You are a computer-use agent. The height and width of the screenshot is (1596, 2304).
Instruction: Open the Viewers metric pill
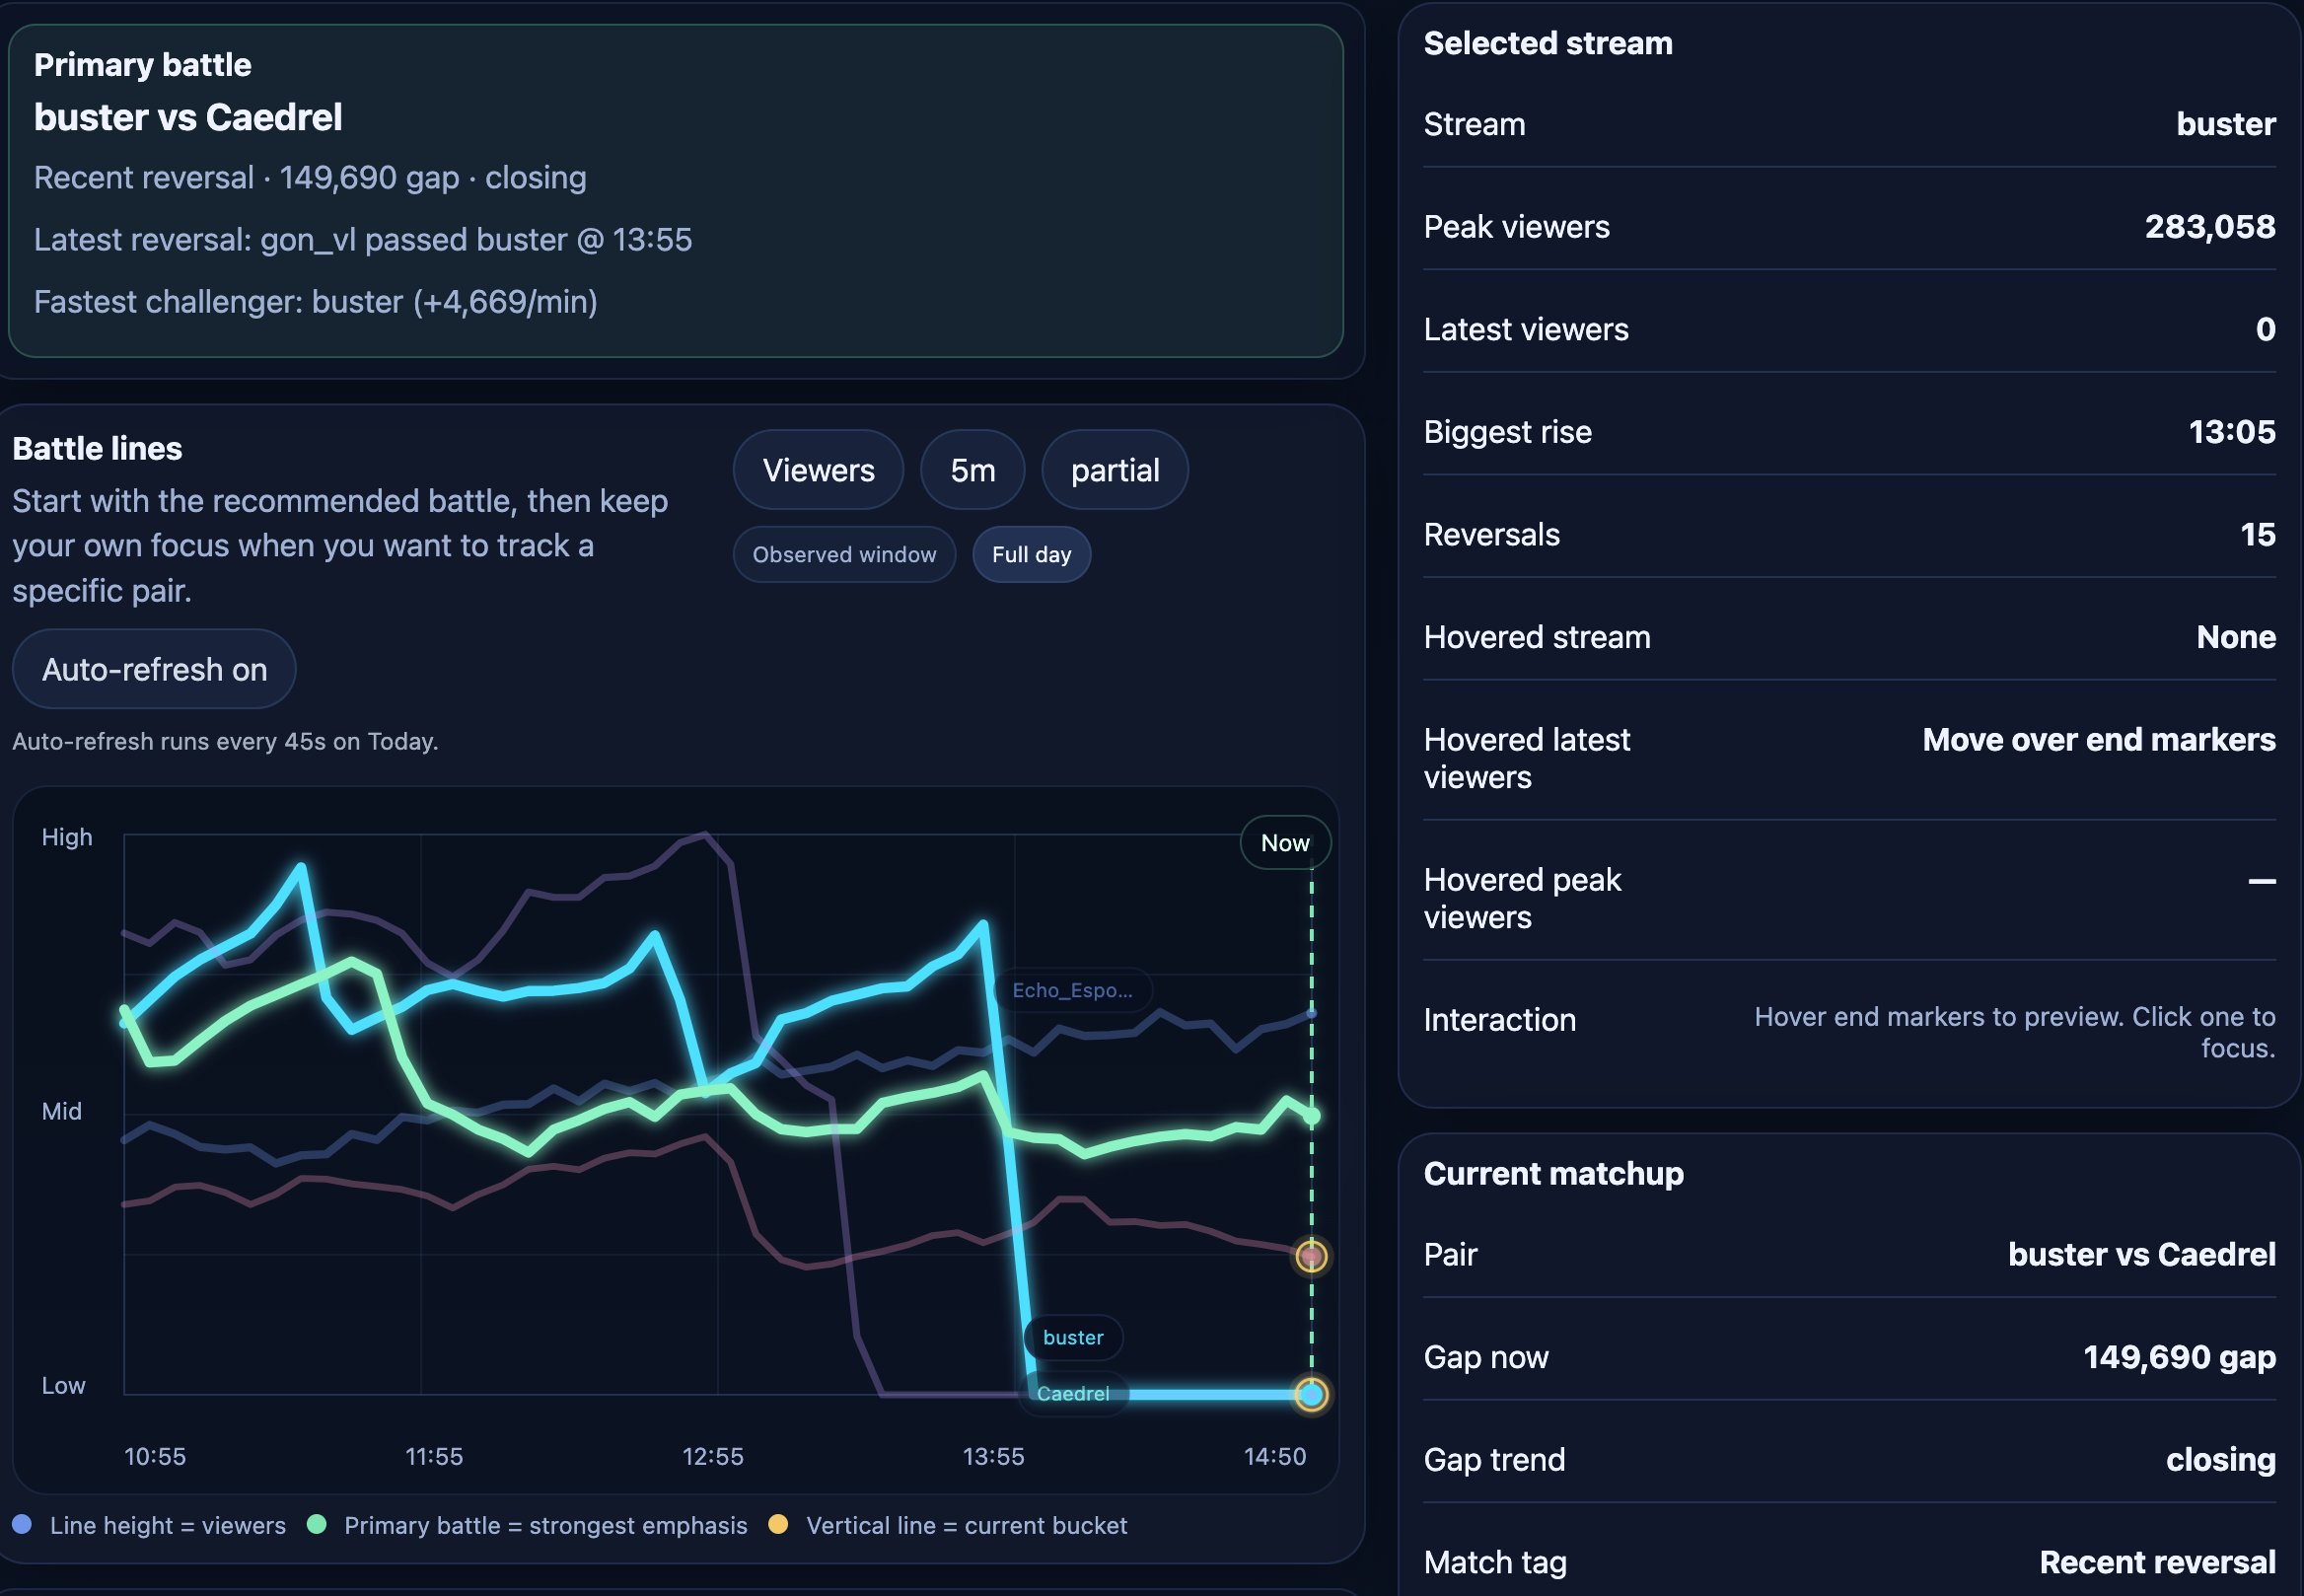click(818, 470)
